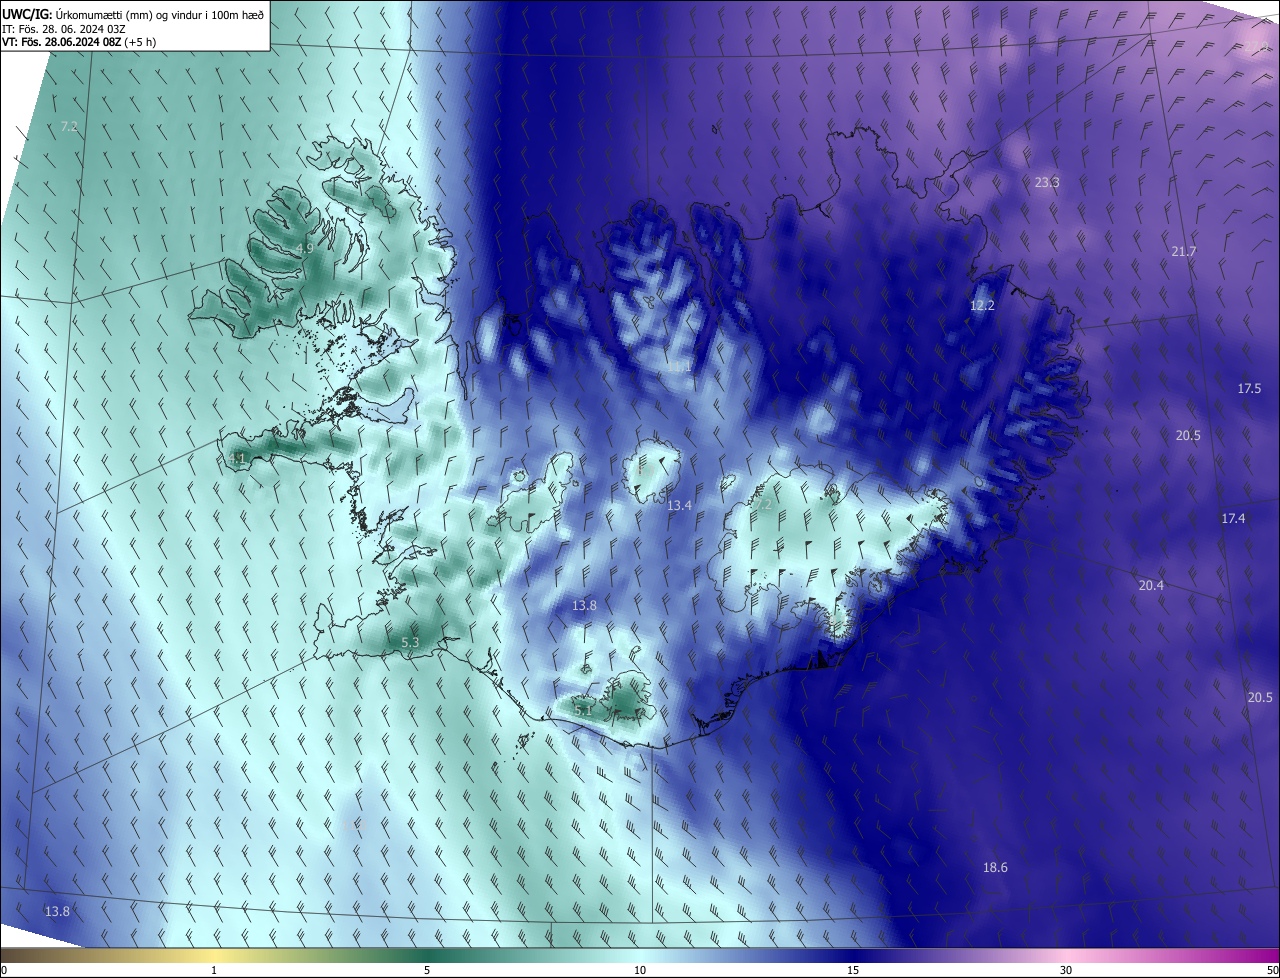Viewport: 1280px width, 978px height.
Task: Select the 17.4 value east of Iceland
Action: (x=1233, y=518)
